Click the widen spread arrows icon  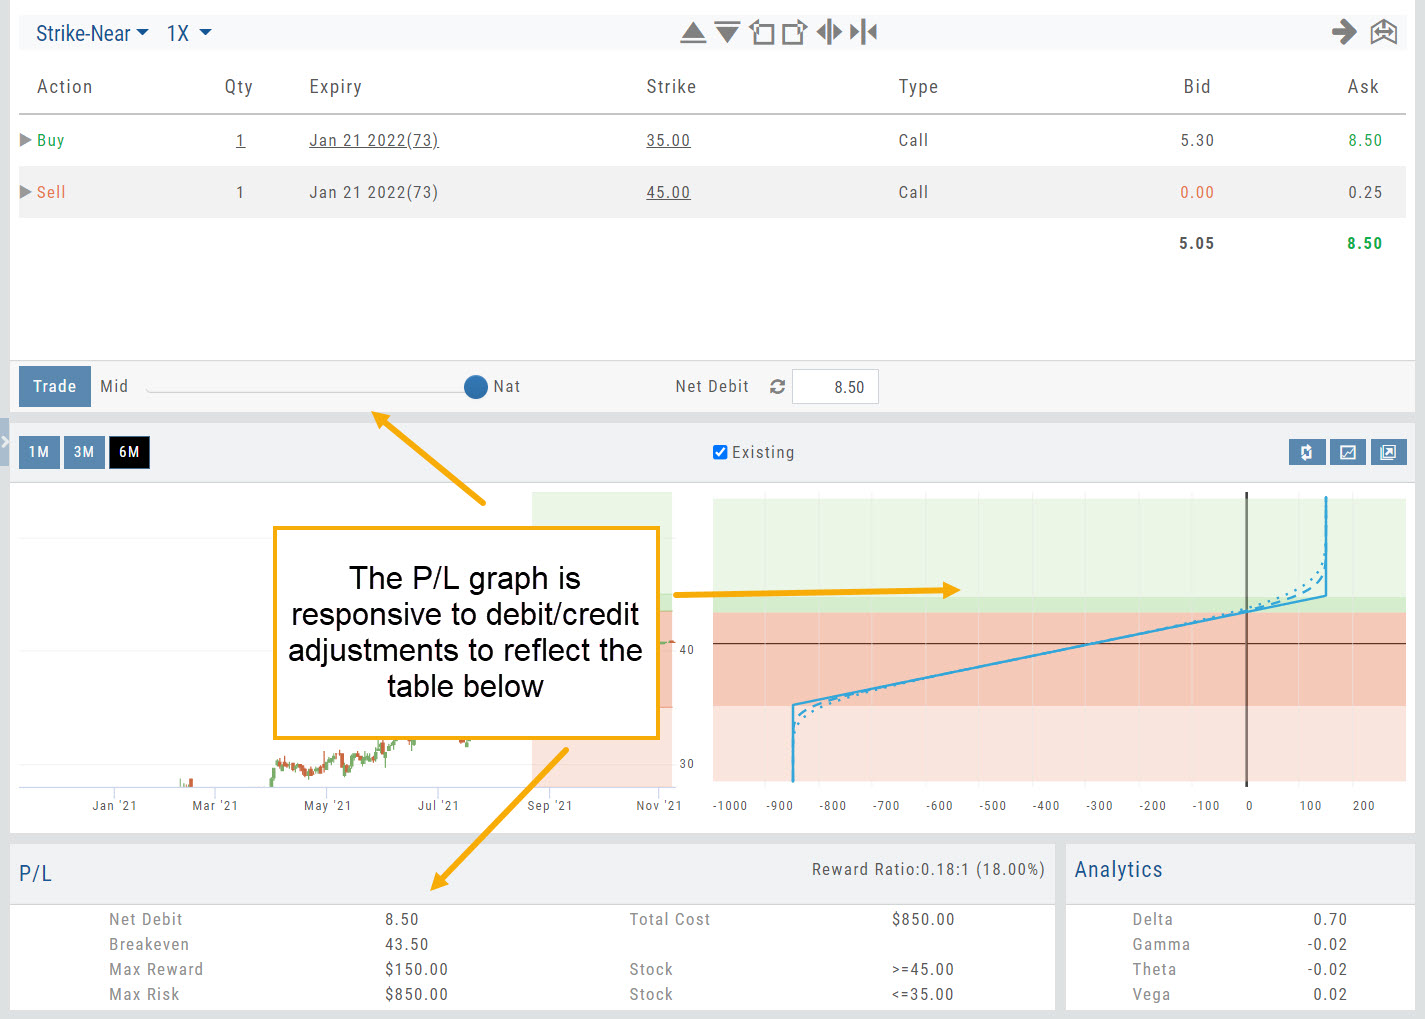coord(829,33)
